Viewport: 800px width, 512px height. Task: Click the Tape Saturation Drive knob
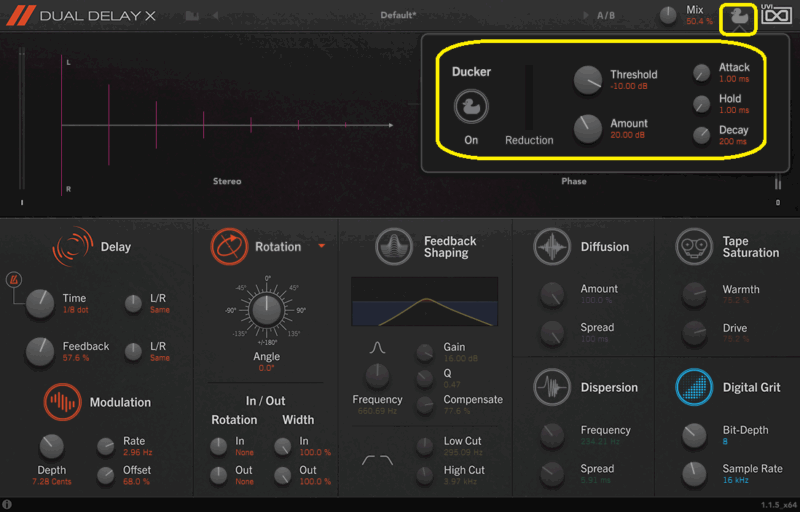[x=694, y=333]
